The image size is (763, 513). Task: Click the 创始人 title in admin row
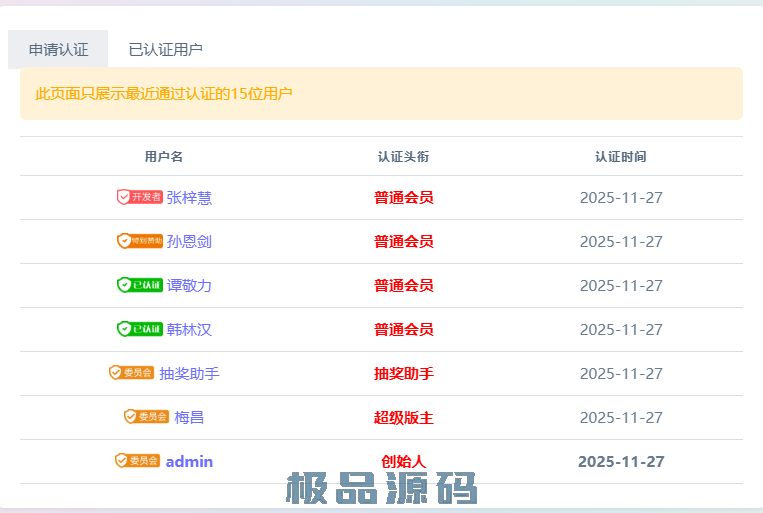pyautogui.click(x=403, y=462)
